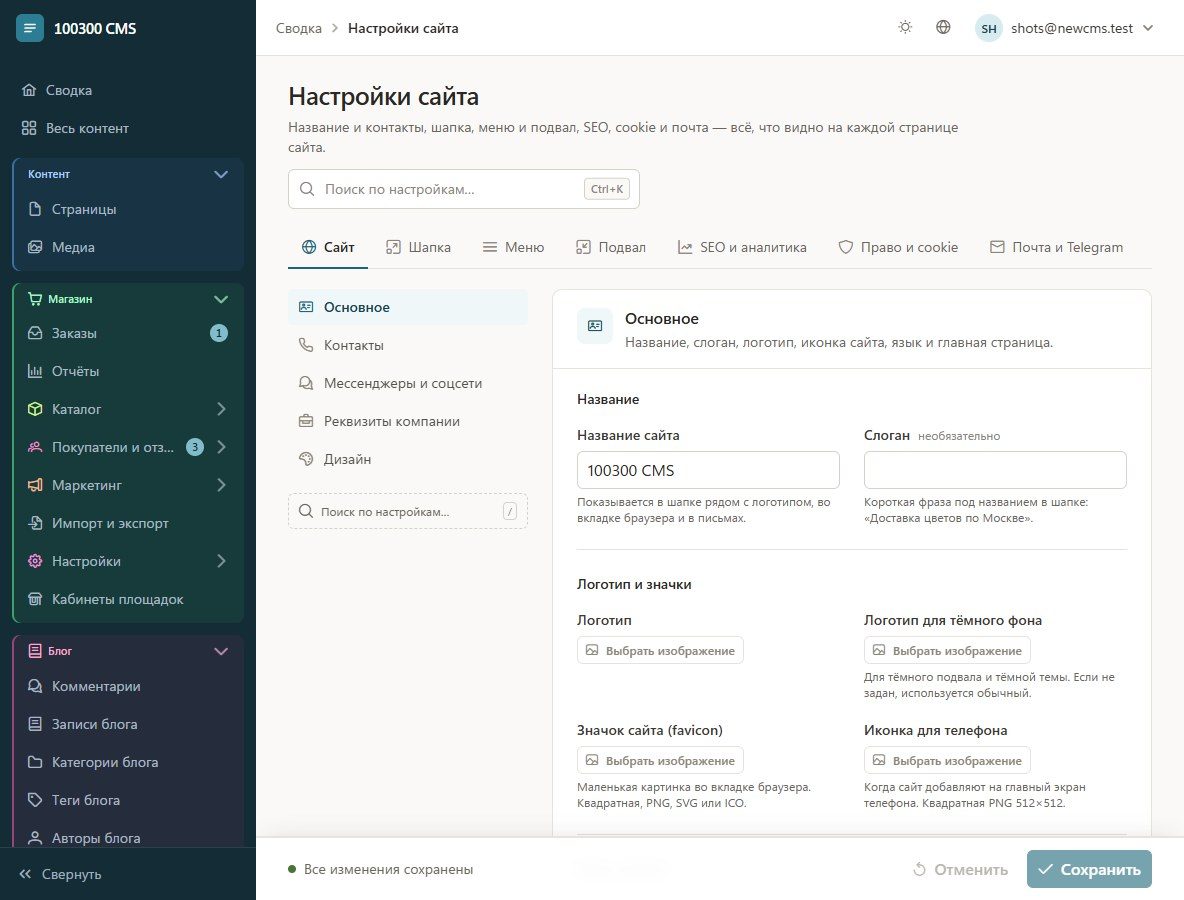The width and height of the screenshot is (1184, 900).
Task: Open Категории блога in sidebar
Action: pos(128,763)
